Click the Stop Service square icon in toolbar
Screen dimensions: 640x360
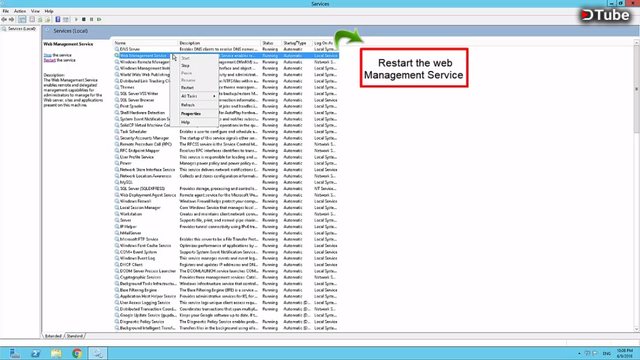(x=84, y=19)
